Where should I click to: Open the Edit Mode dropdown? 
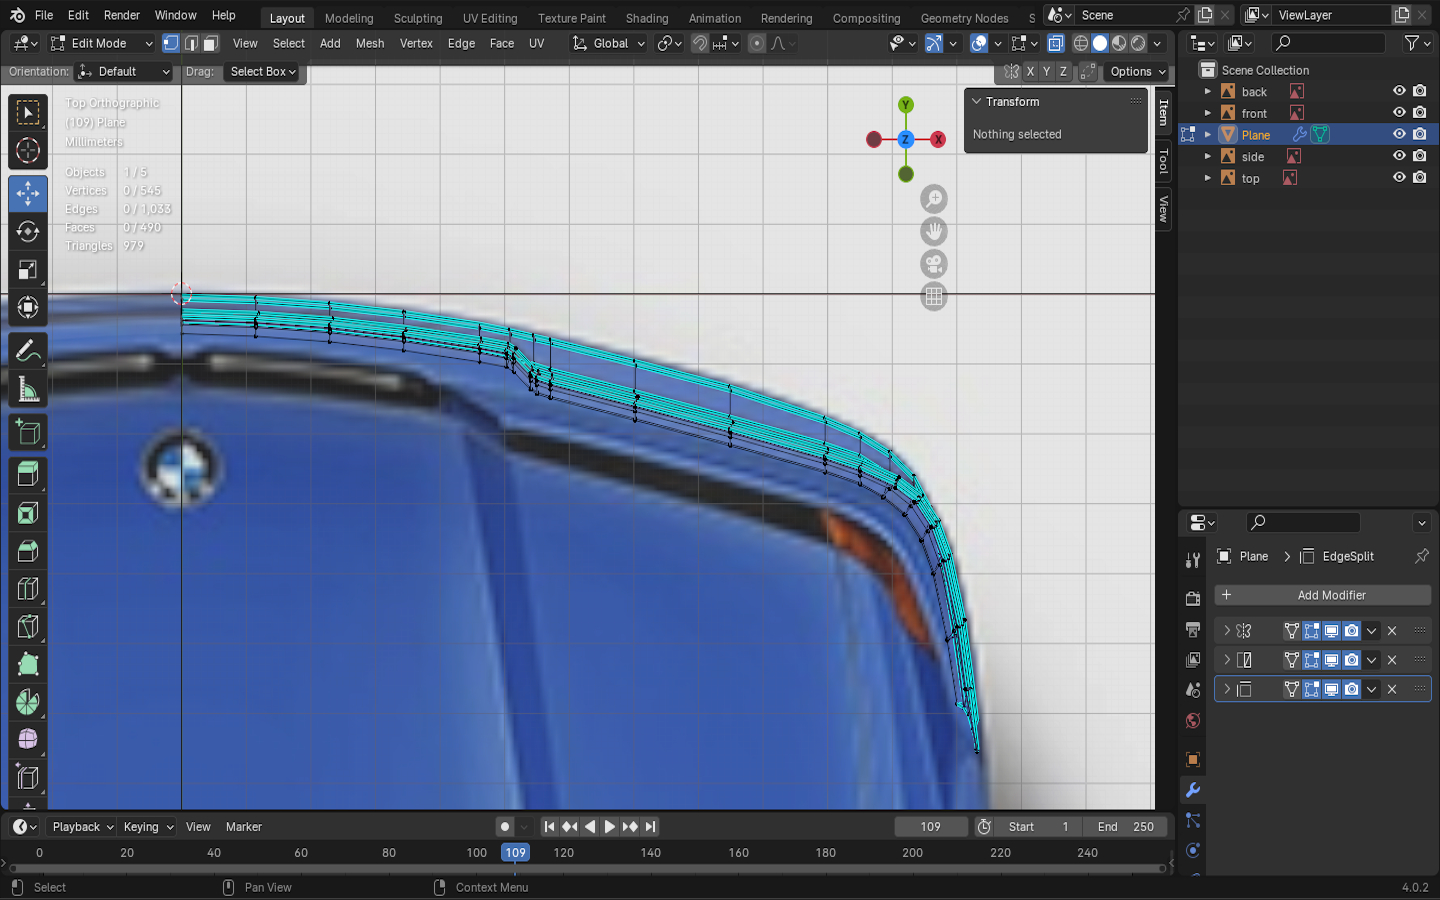click(101, 43)
